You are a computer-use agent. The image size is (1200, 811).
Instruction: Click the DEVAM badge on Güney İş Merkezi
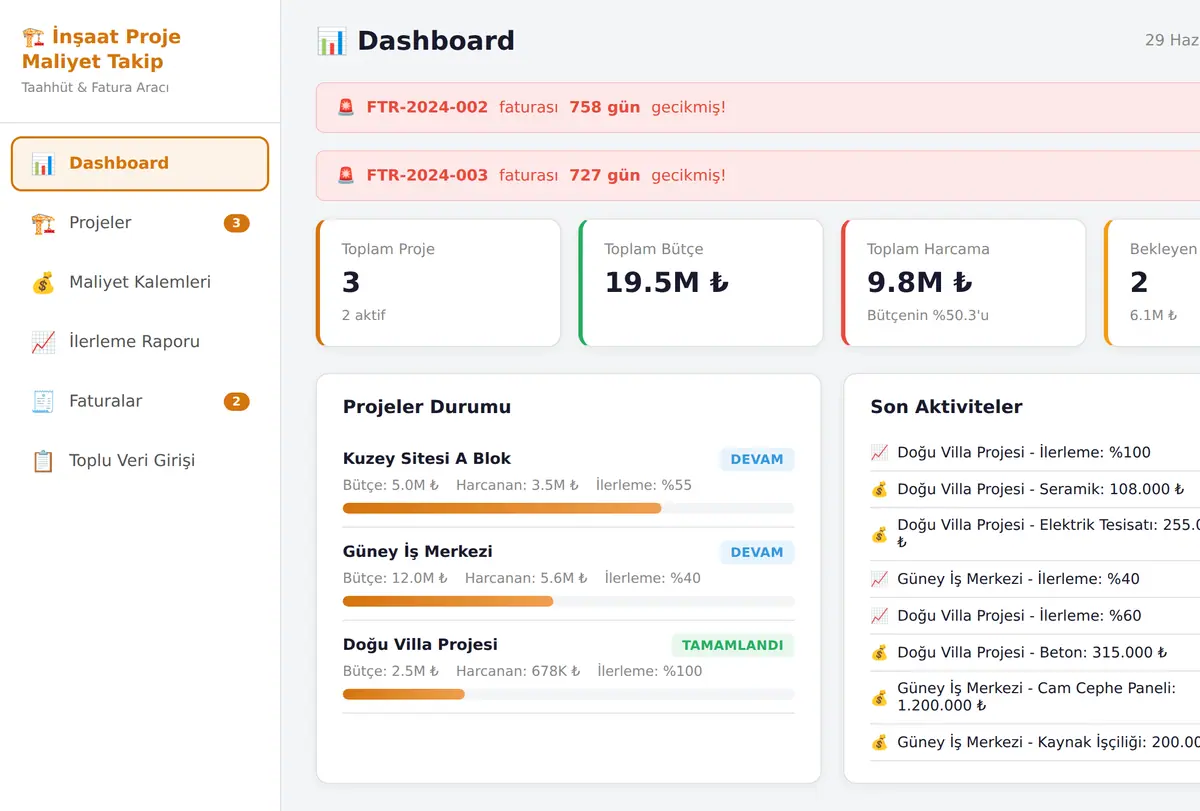757,552
